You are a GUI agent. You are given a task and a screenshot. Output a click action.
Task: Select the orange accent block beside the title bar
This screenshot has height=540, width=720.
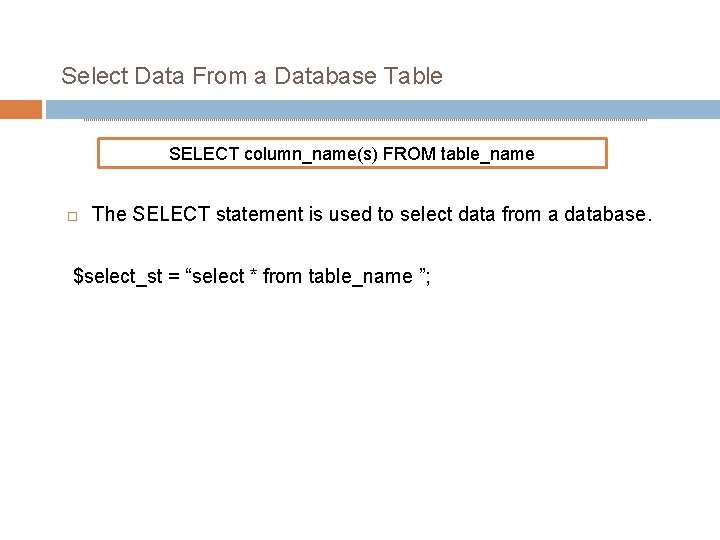(20, 109)
